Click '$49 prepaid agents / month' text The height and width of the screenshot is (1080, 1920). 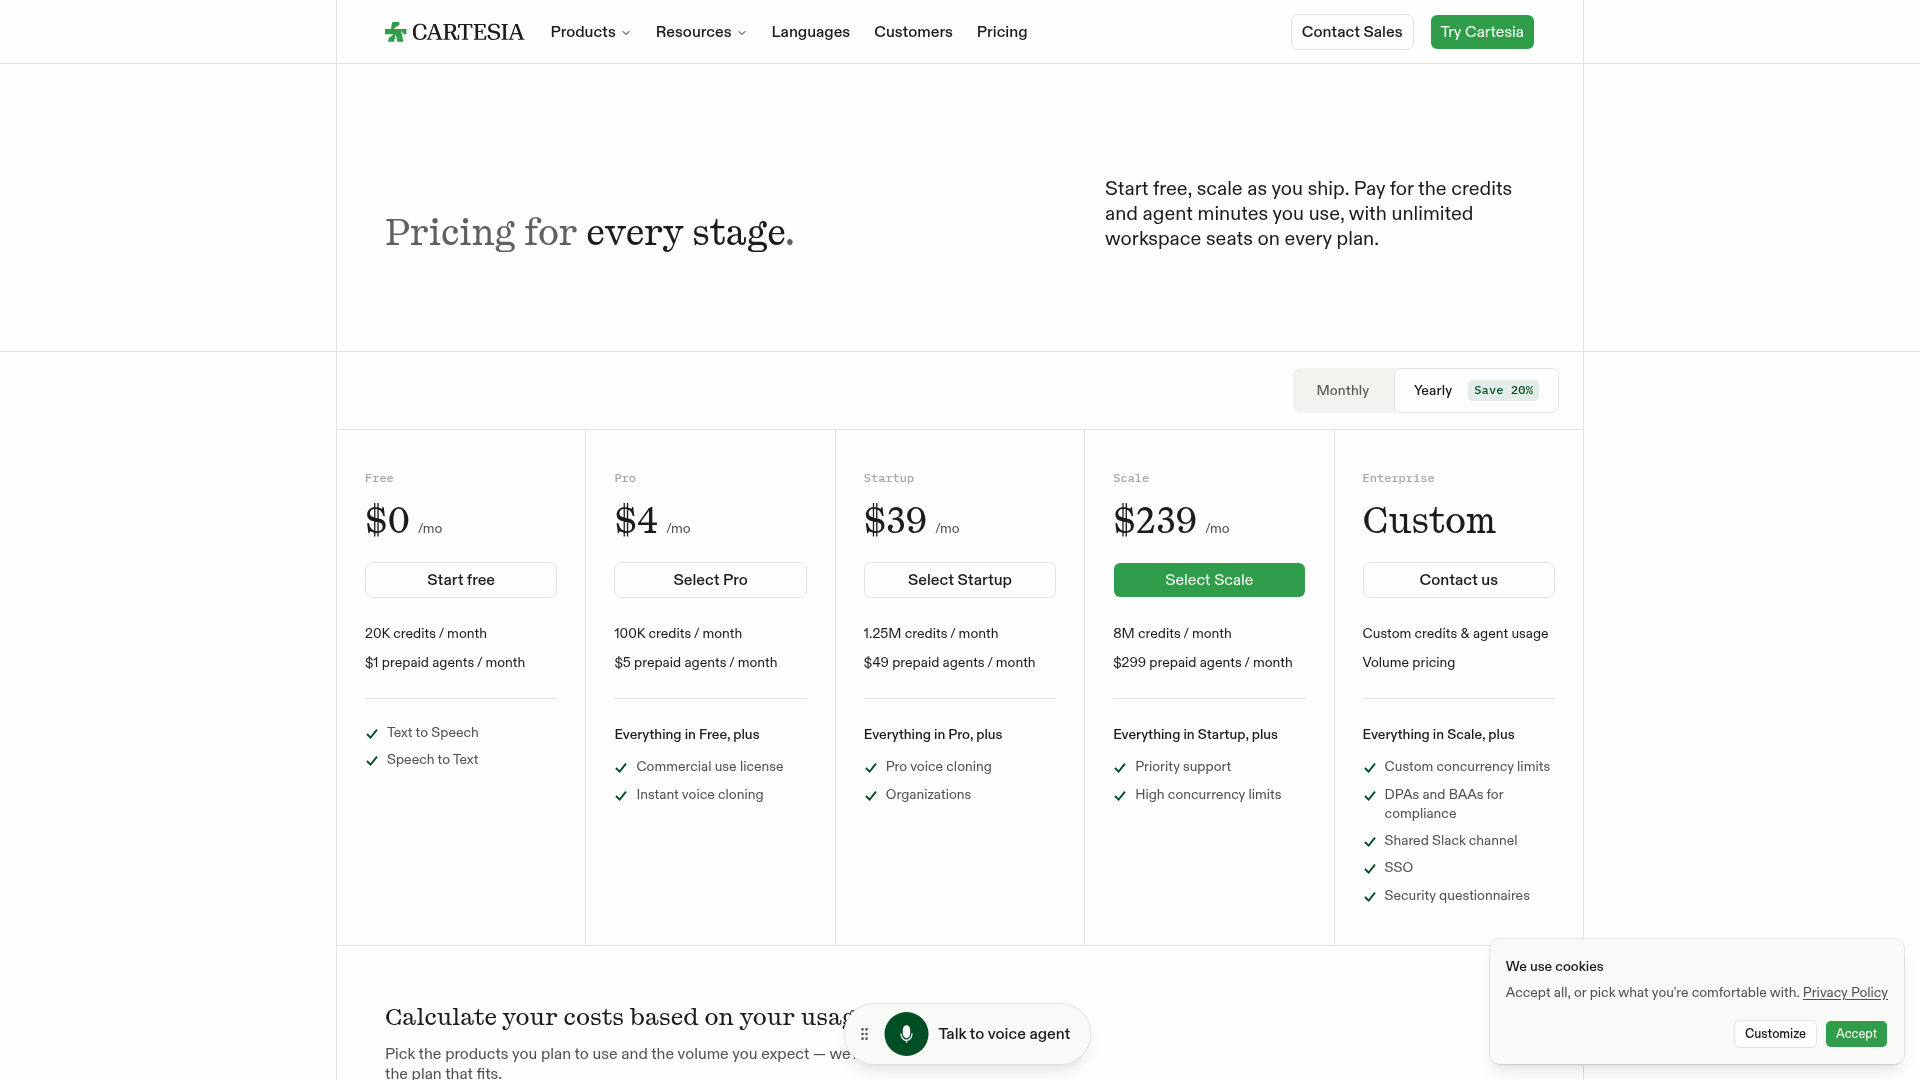(950, 663)
